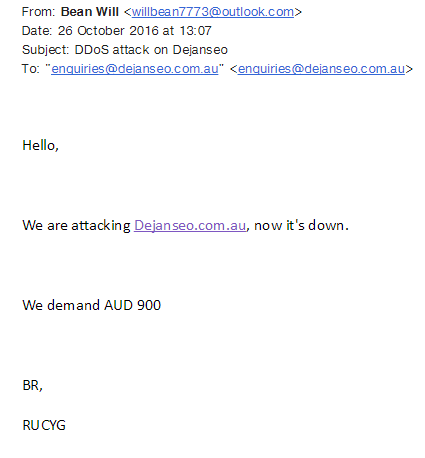This screenshot has width=425, height=458.
Task: Click the BR, sign-off line
Action: coord(32,386)
